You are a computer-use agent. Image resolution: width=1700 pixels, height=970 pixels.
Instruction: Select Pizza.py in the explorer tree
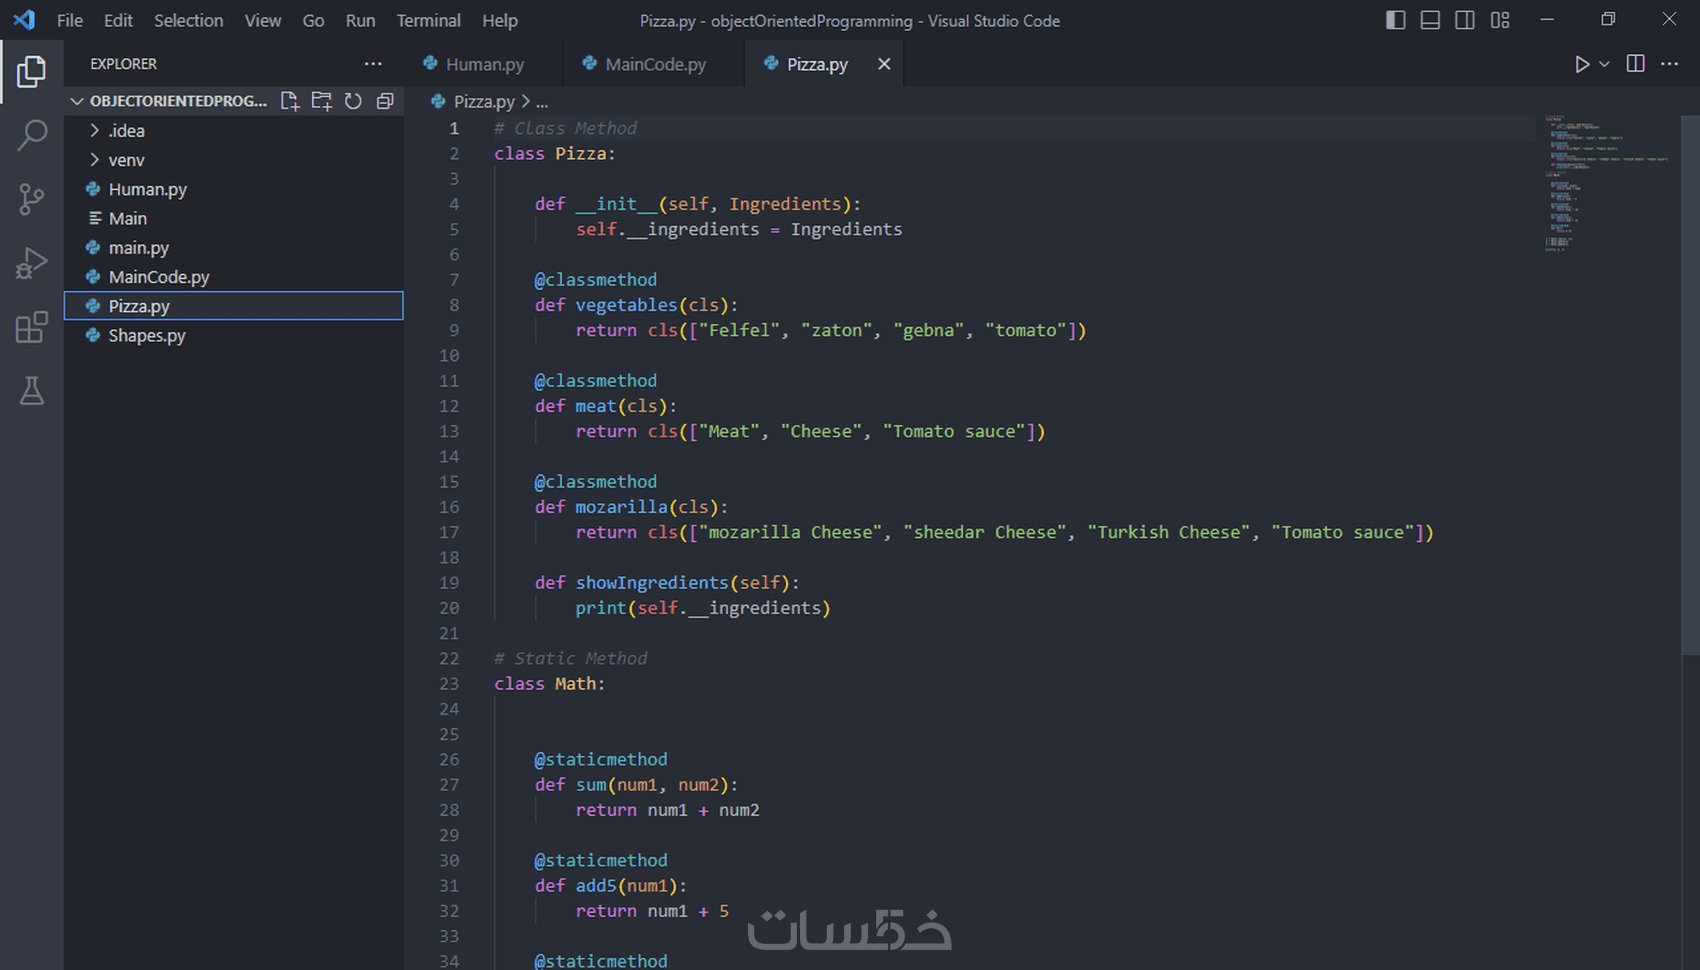tap(233, 306)
